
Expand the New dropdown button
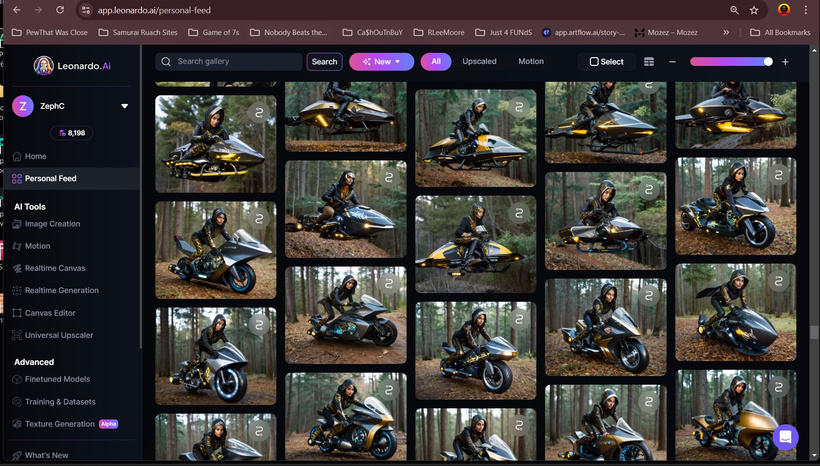coord(381,62)
